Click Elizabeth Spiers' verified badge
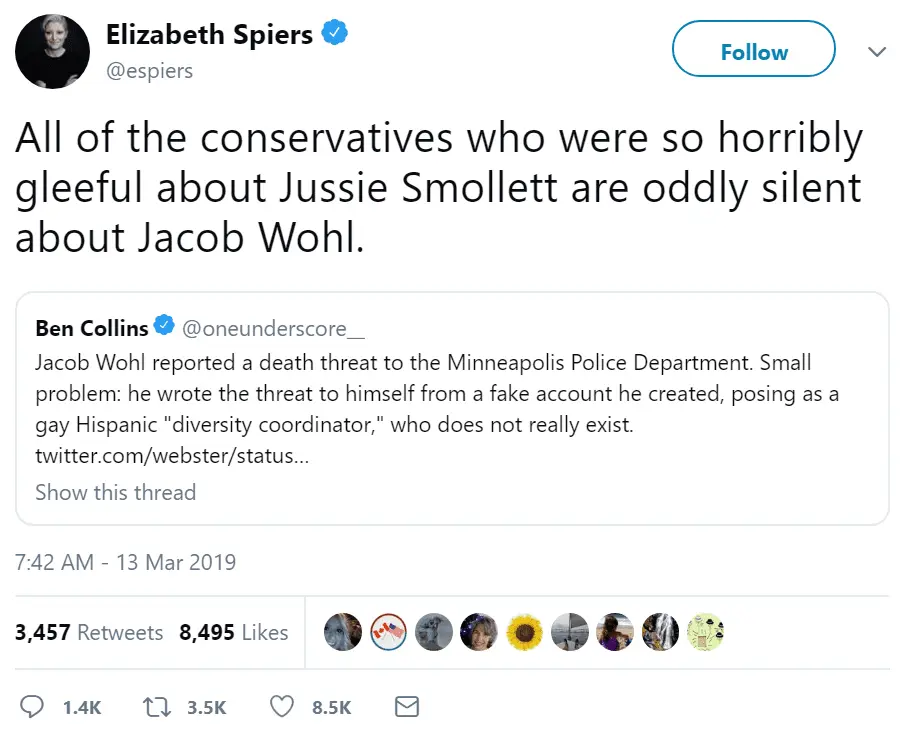901x735 pixels. coord(335,35)
